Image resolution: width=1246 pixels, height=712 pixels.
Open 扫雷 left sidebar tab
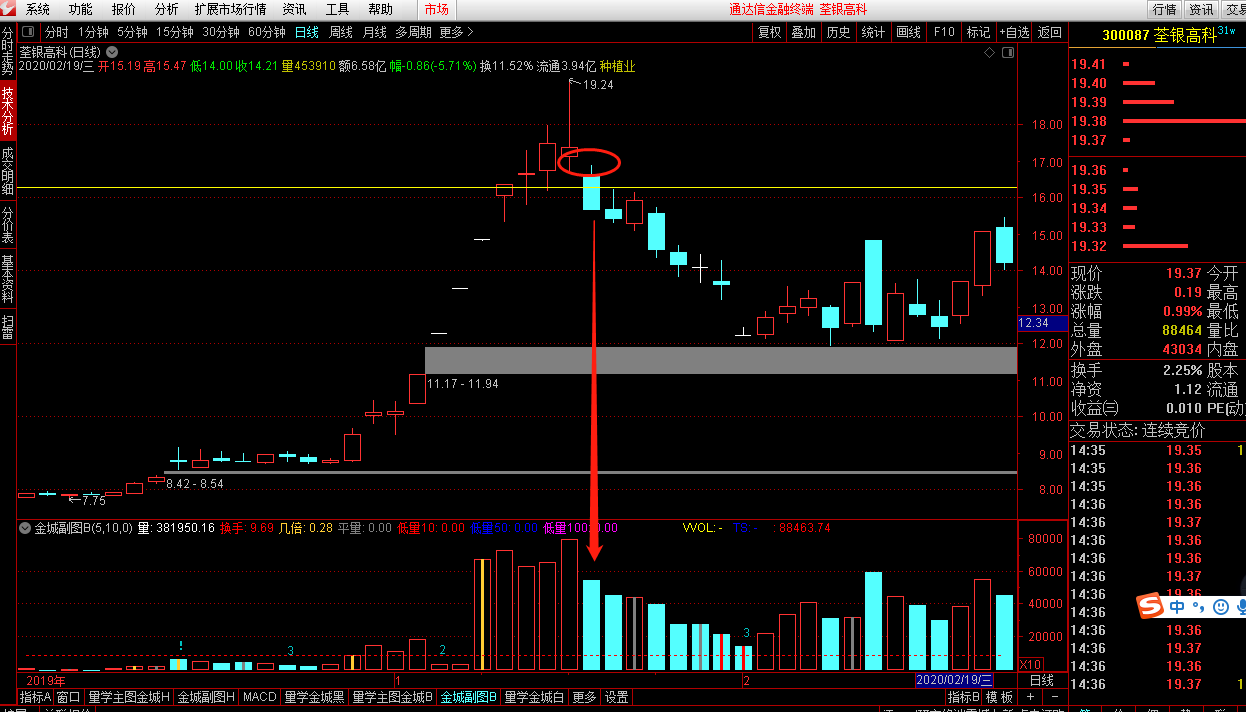click(8, 327)
